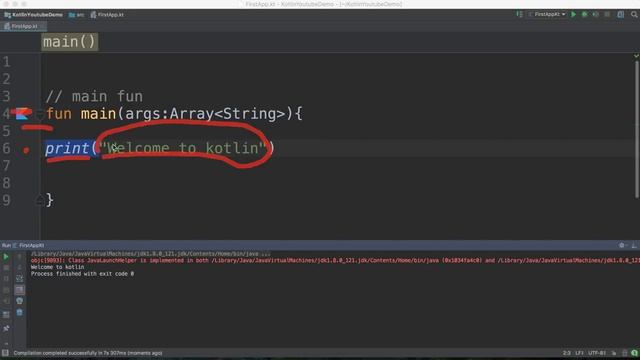The height and width of the screenshot is (360, 640).
Task: Click the inspection status checkmark in the editor
Action: click(636, 56)
